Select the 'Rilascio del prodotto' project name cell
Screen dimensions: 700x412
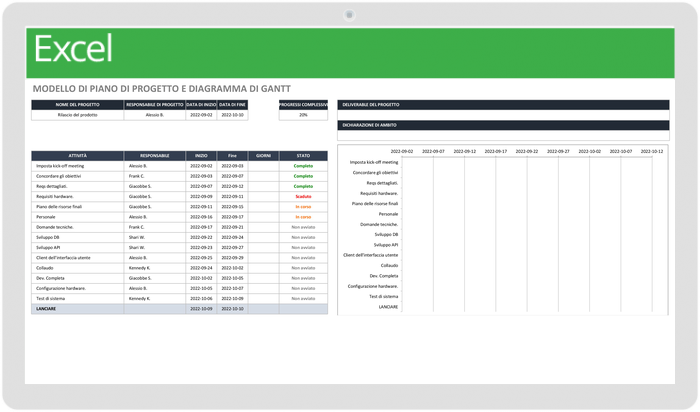click(x=77, y=115)
